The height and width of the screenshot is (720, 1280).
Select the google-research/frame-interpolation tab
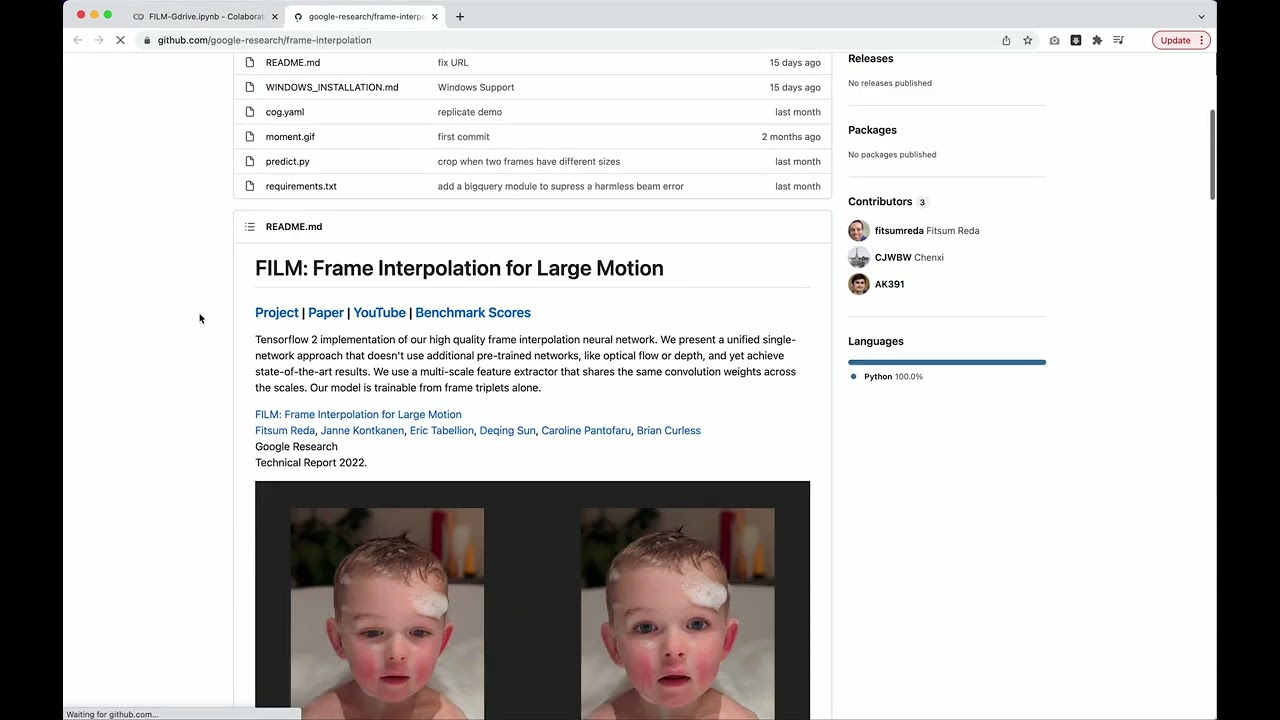point(364,16)
